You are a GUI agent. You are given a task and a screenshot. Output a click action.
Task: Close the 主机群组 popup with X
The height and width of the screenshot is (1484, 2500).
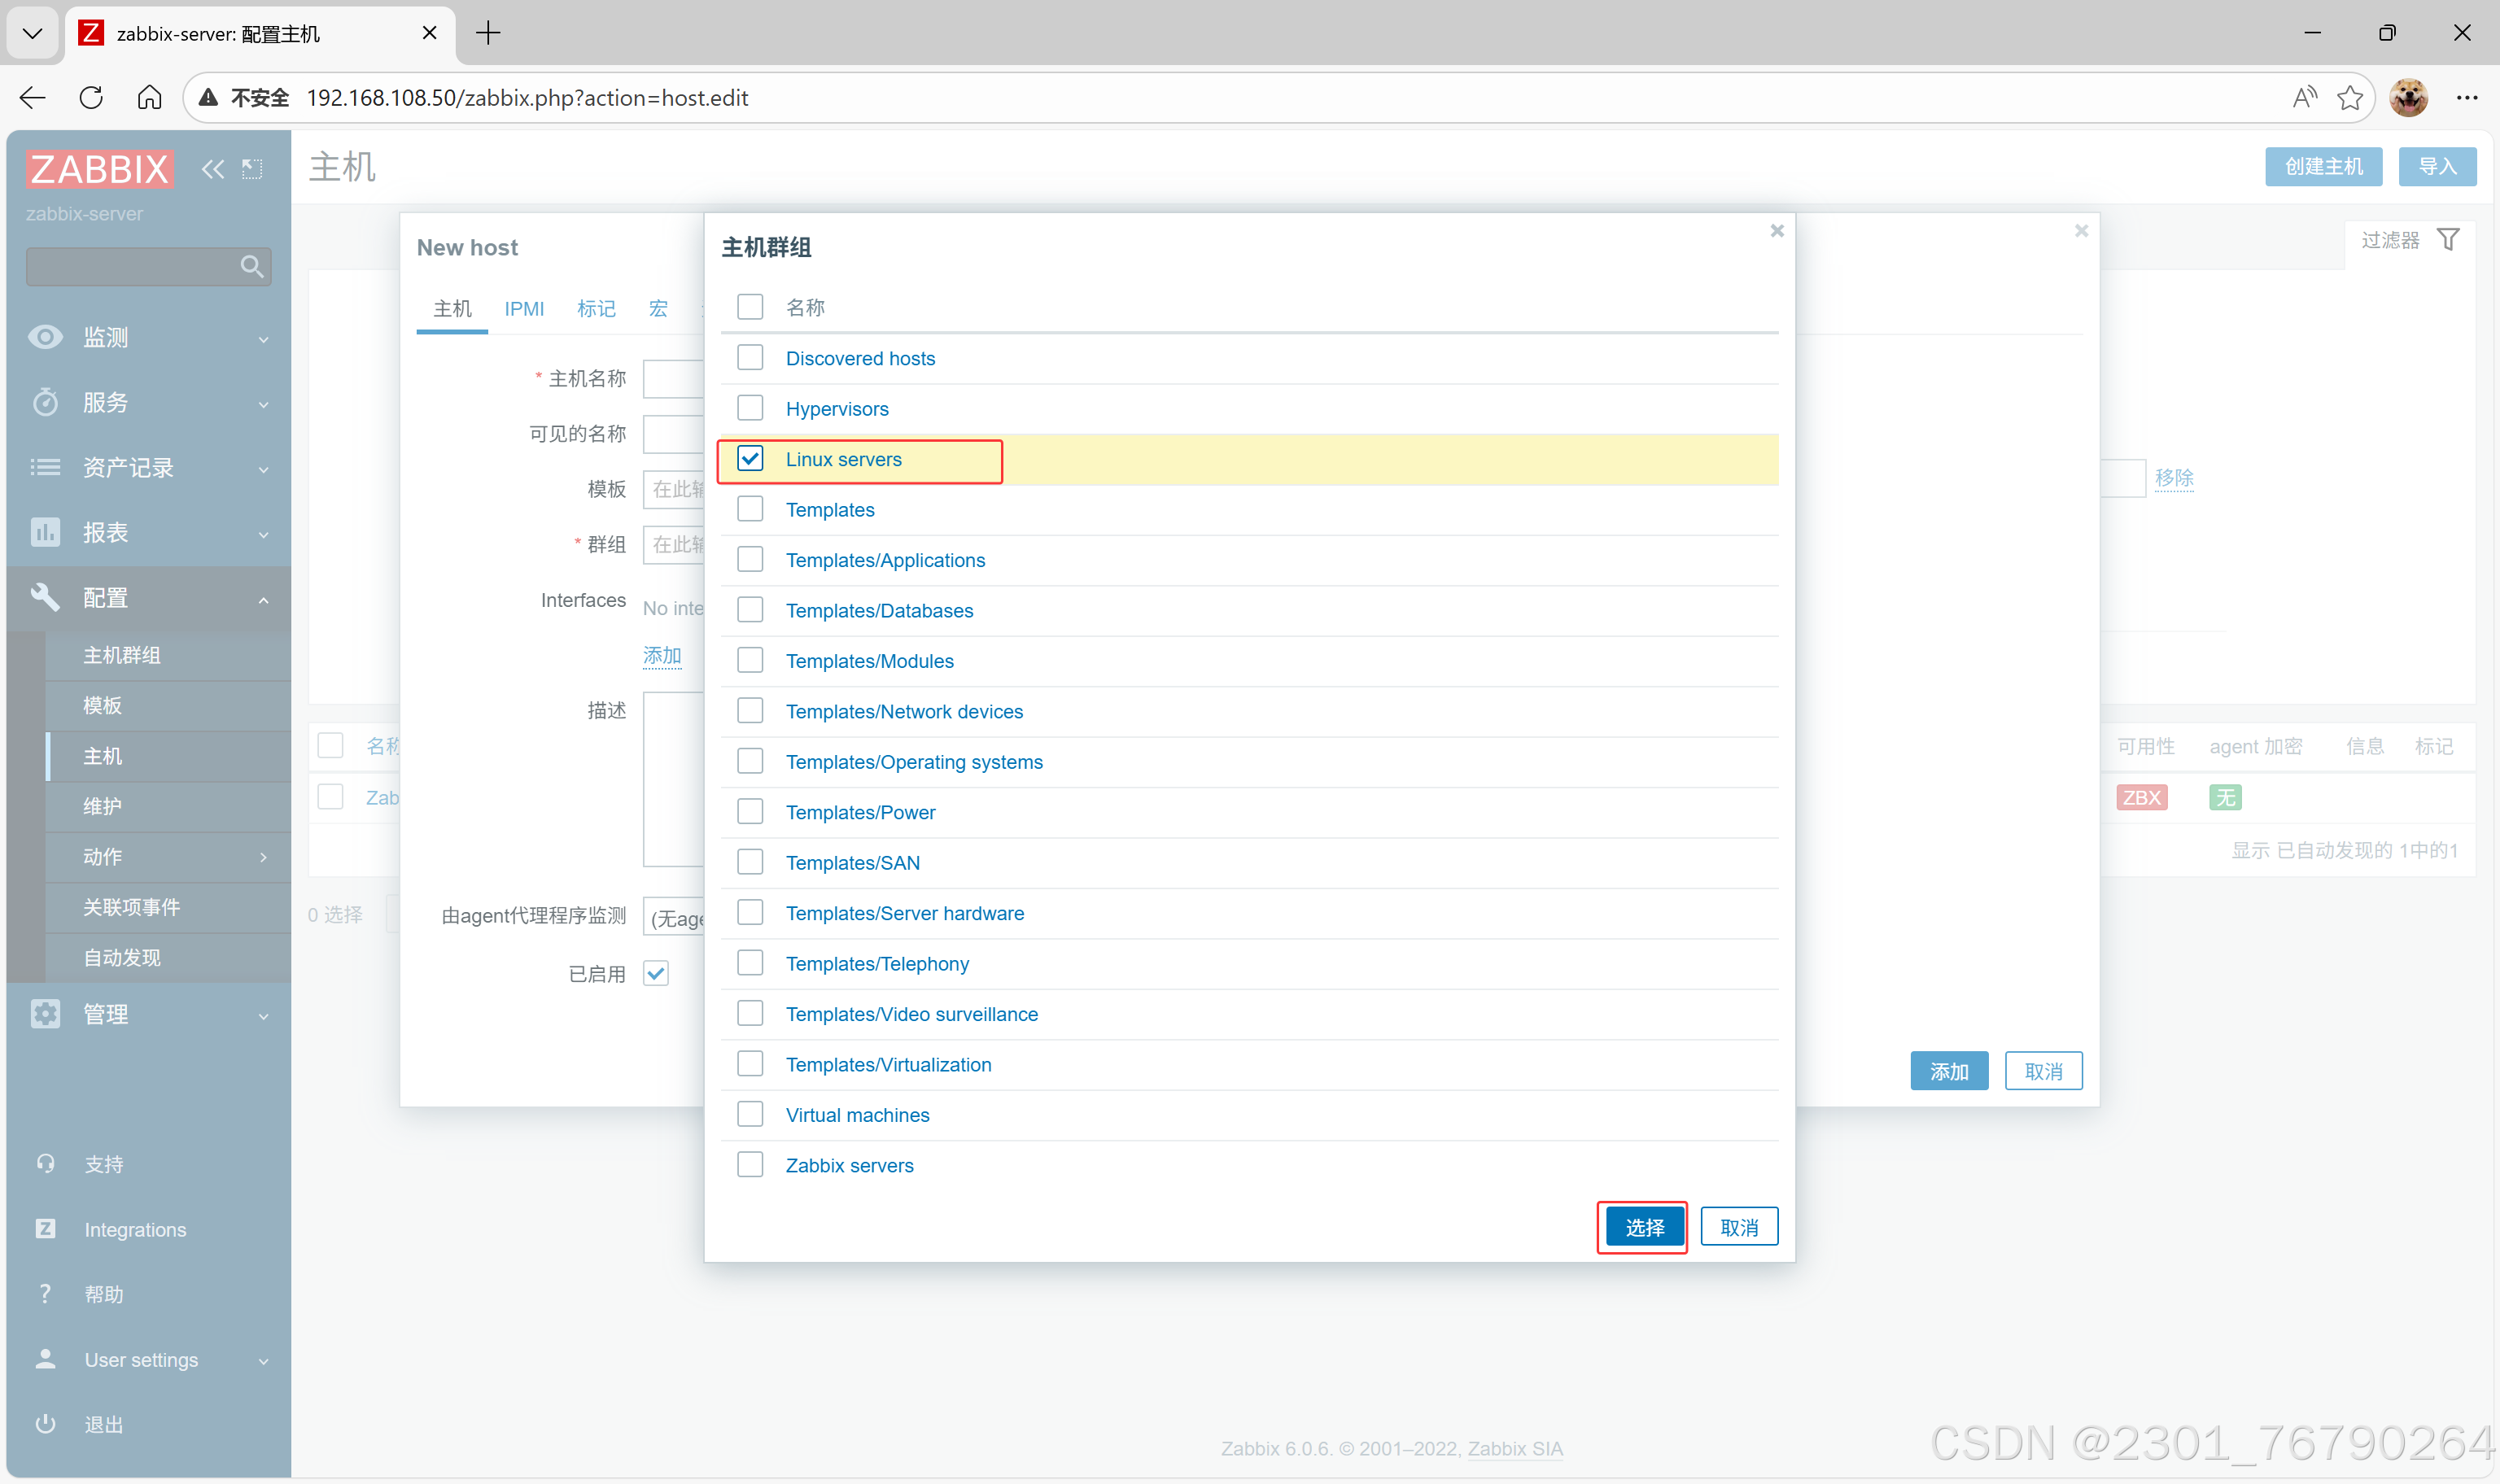[1777, 231]
